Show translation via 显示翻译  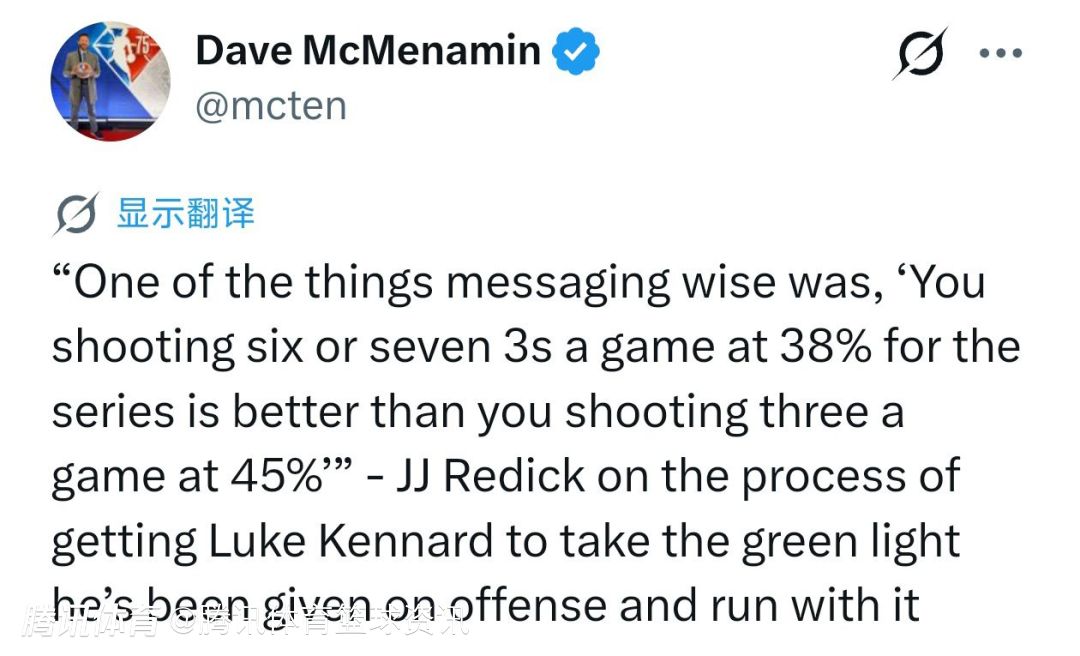[x=186, y=214]
